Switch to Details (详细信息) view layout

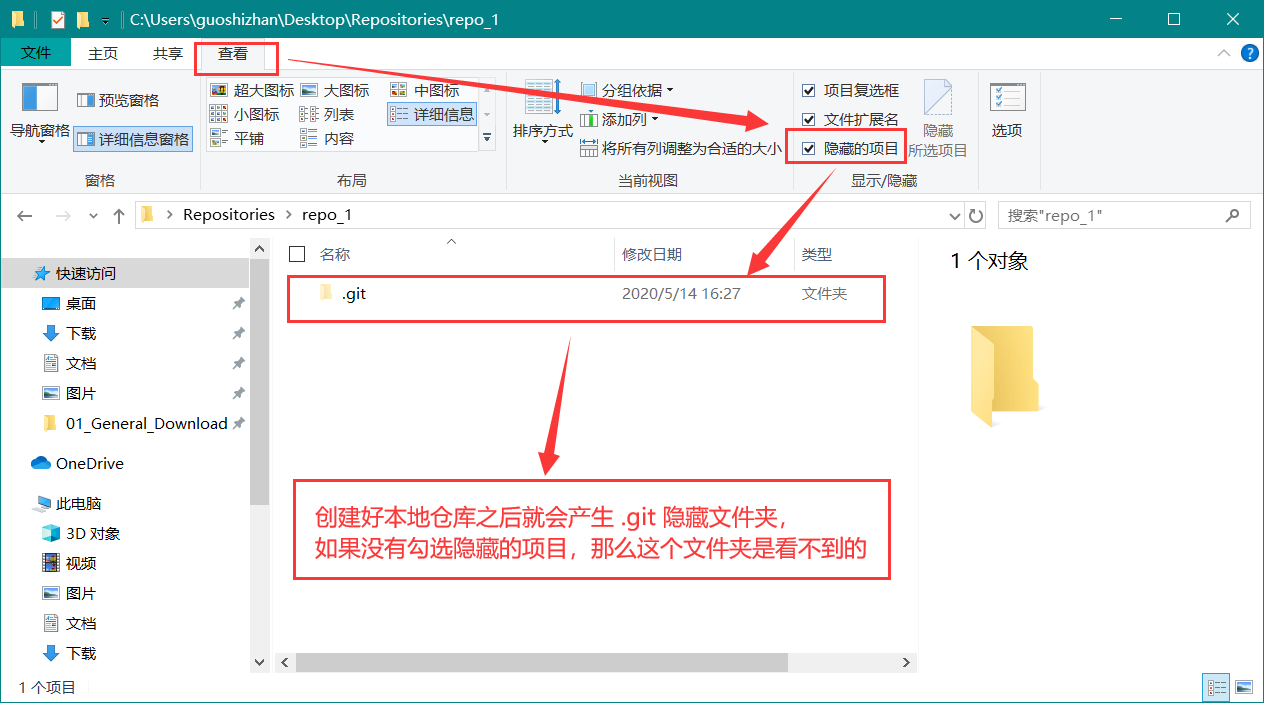[x=433, y=115]
